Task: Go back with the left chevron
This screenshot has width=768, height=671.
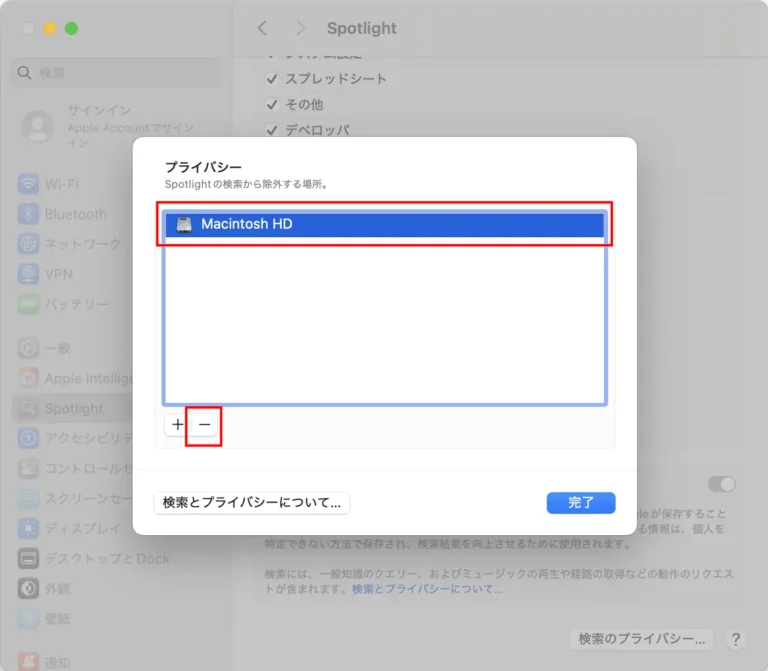Action: tap(263, 28)
